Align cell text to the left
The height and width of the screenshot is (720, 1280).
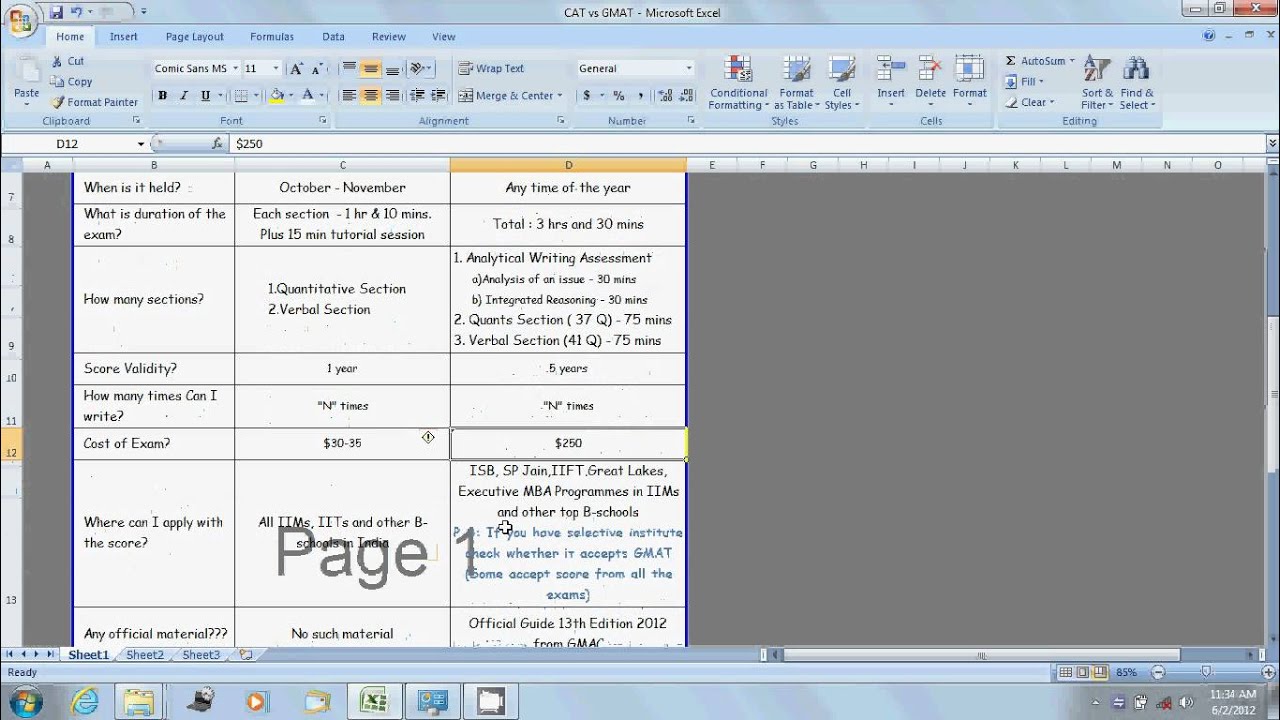click(x=349, y=96)
